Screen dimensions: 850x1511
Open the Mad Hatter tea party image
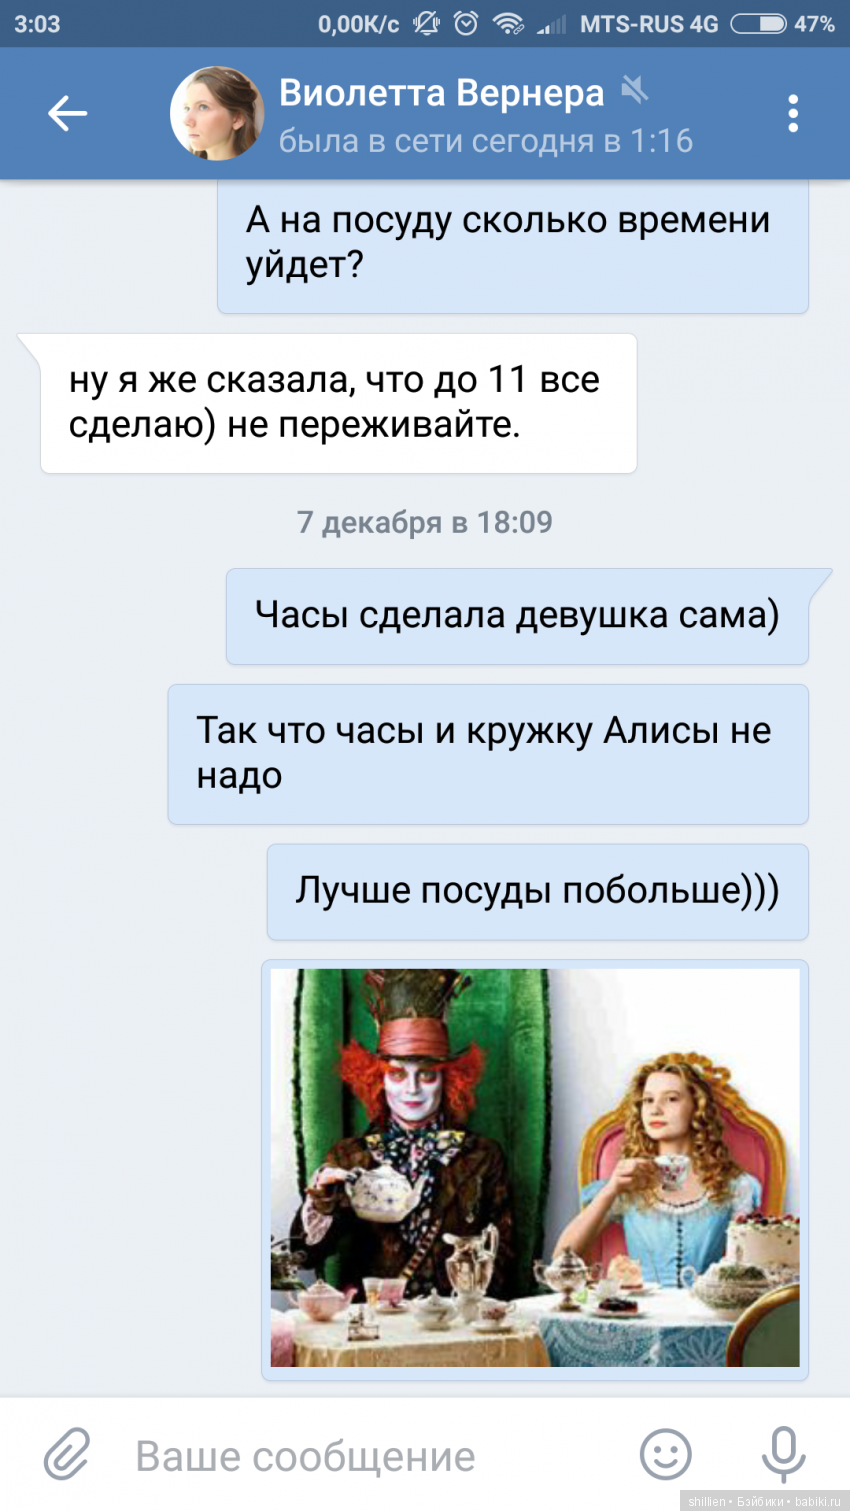[x=535, y=1168]
